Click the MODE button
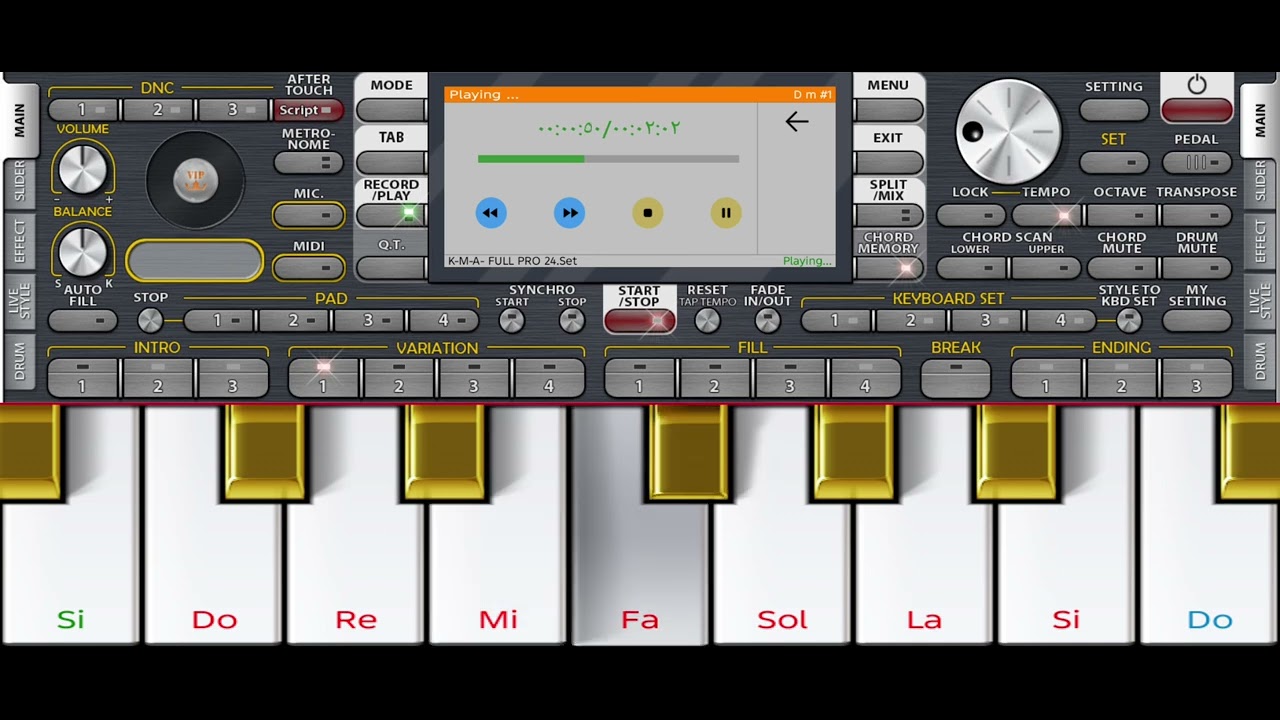This screenshot has width=1280, height=720. coord(391,109)
